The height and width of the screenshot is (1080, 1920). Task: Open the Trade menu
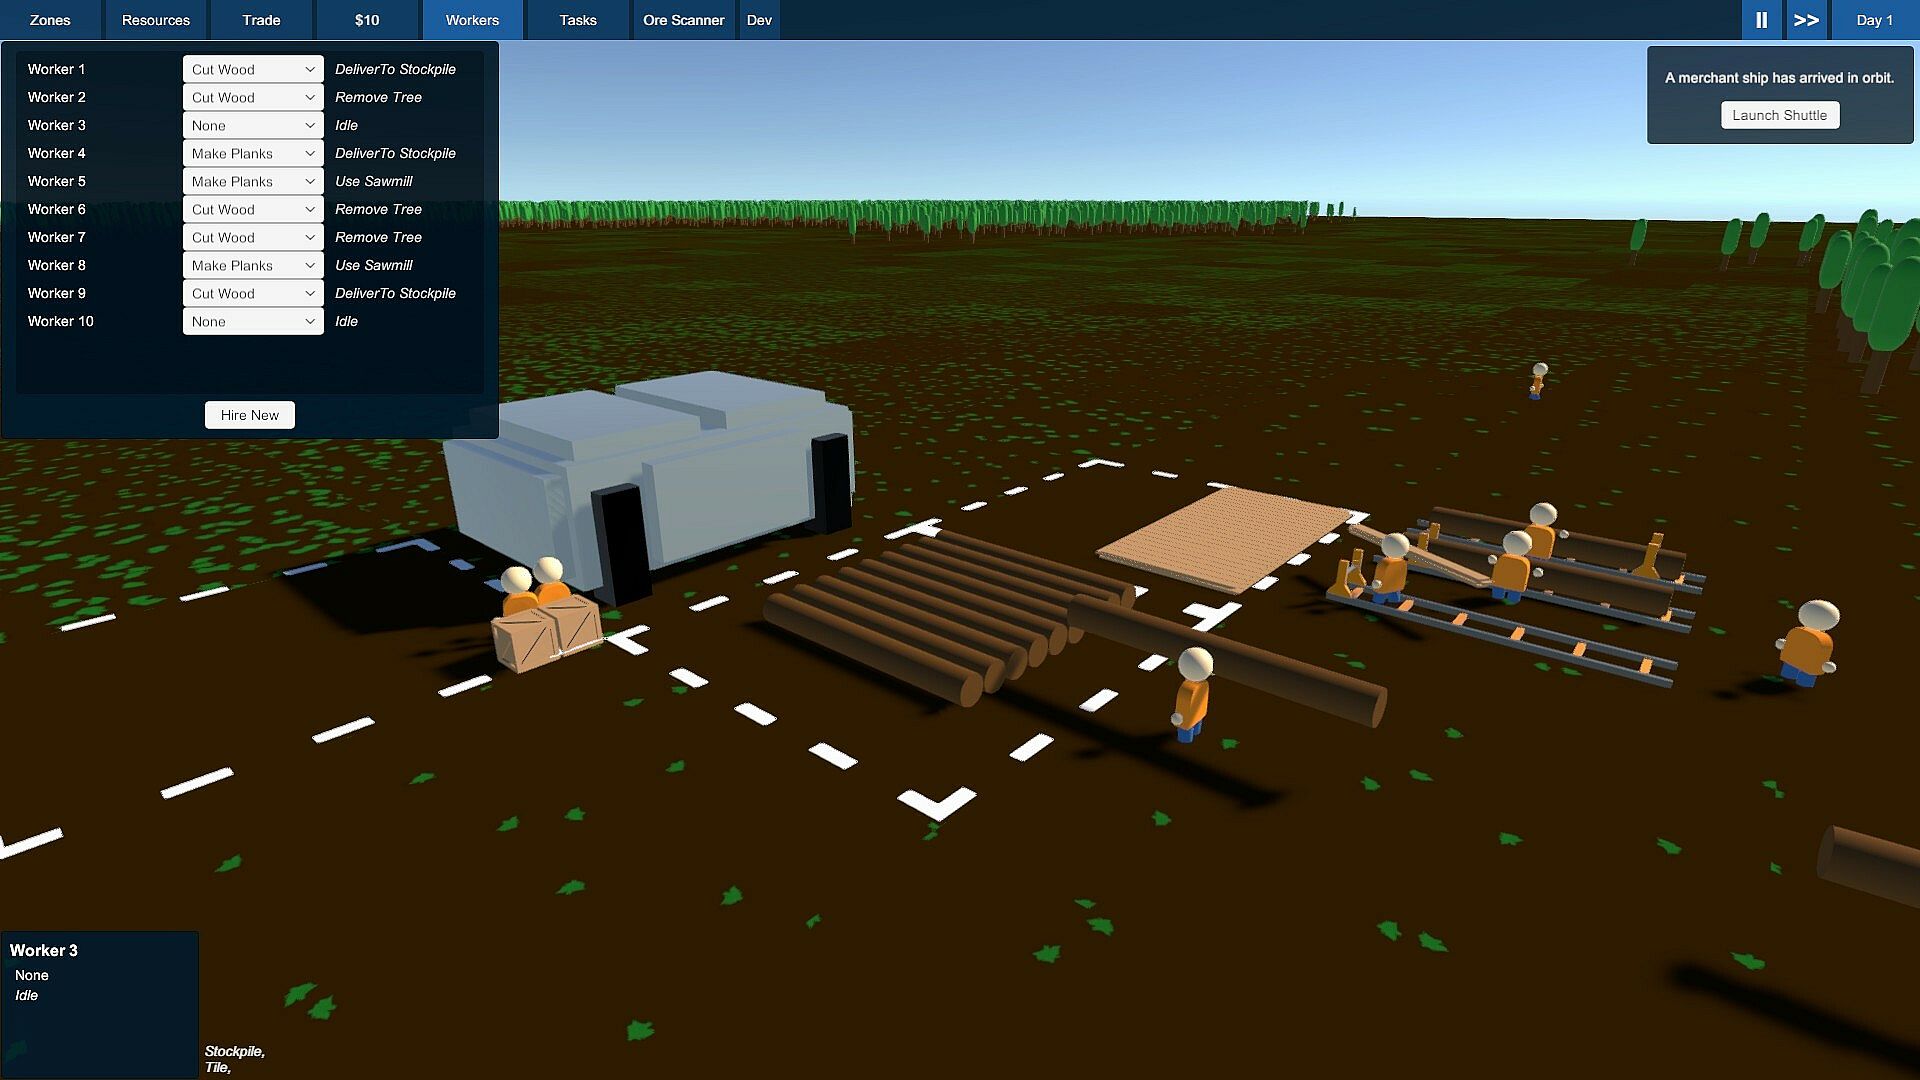click(x=261, y=20)
